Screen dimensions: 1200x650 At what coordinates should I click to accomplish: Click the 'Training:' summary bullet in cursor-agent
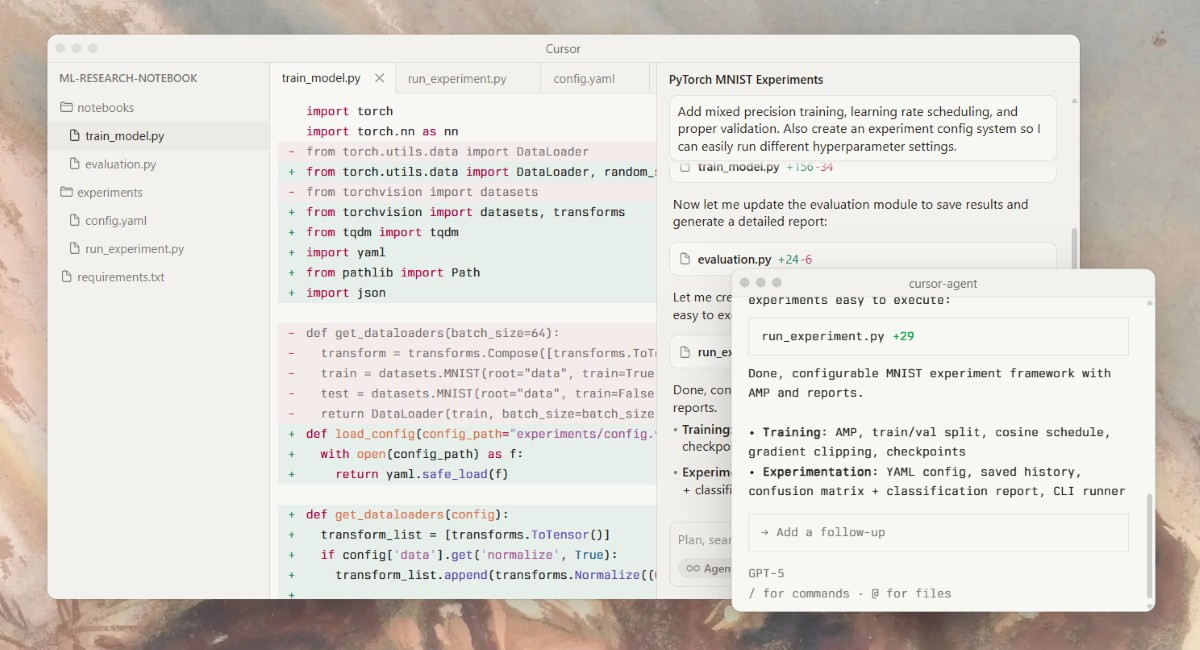click(930, 442)
